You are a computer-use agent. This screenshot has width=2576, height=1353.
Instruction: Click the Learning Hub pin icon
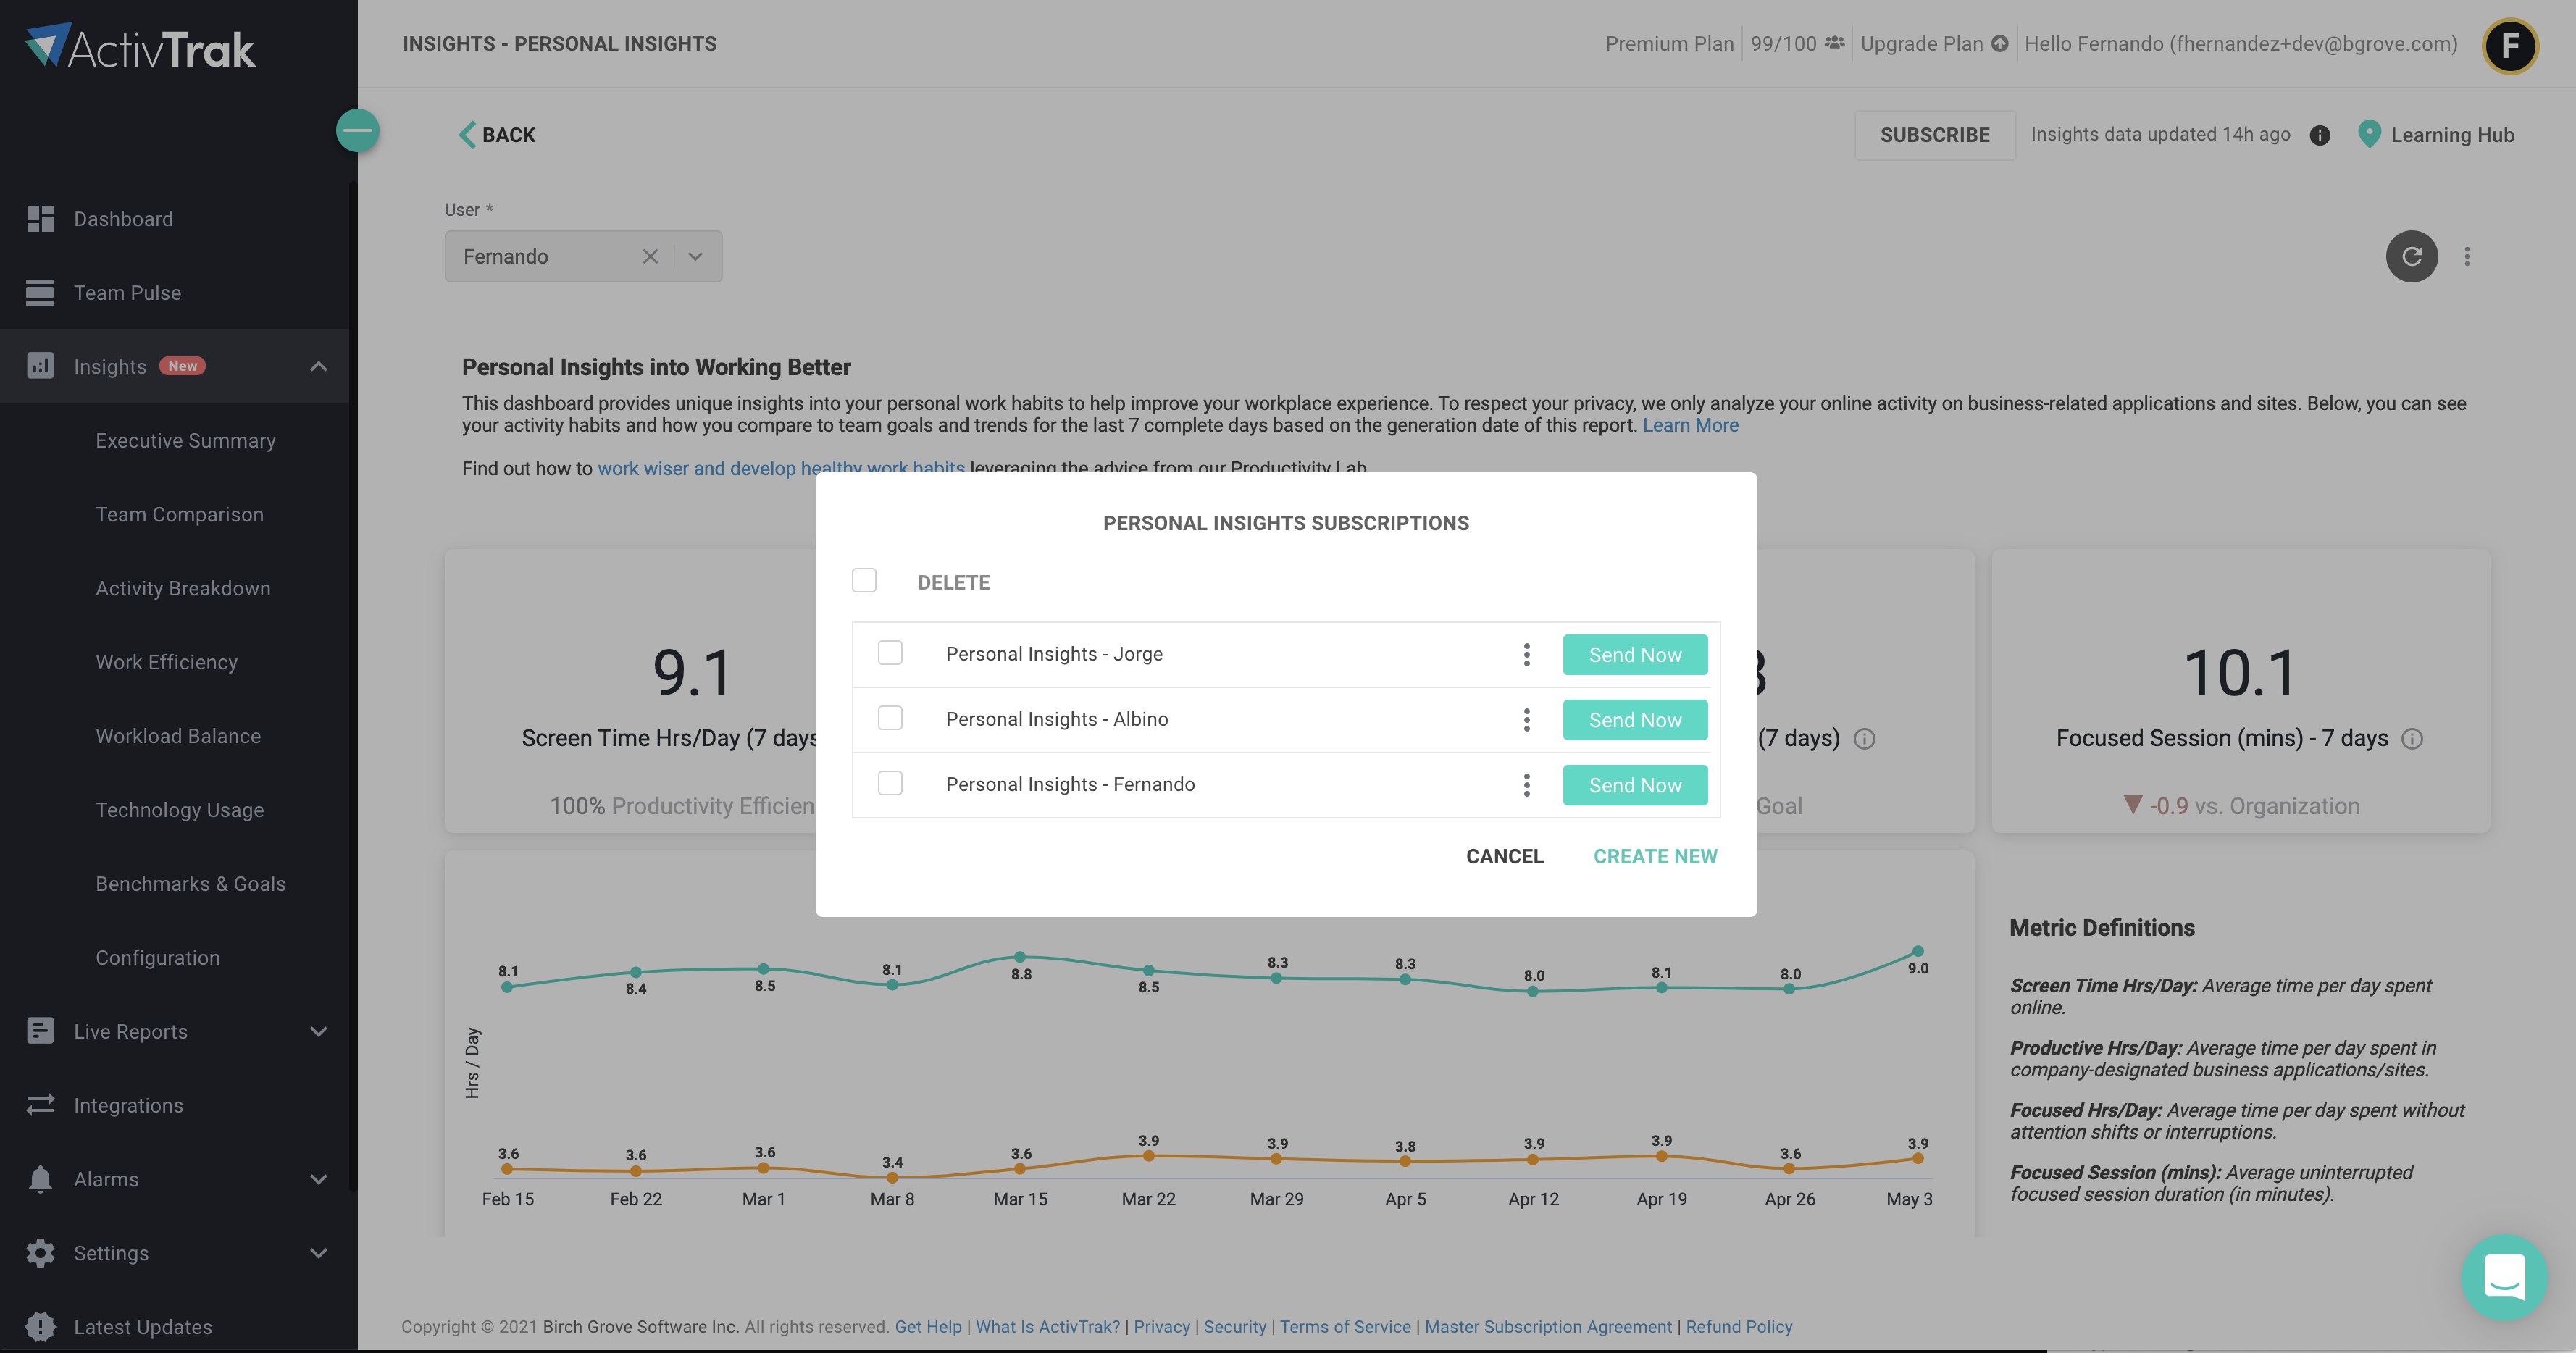point(2369,134)
